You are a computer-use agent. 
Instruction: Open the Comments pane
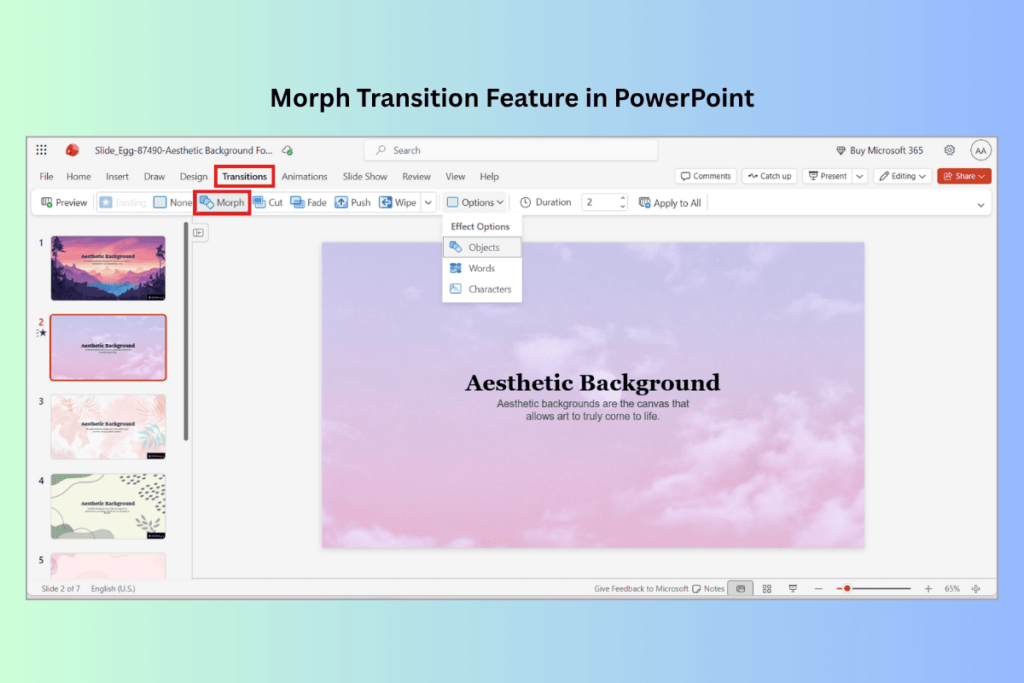(x=705, y=176)
